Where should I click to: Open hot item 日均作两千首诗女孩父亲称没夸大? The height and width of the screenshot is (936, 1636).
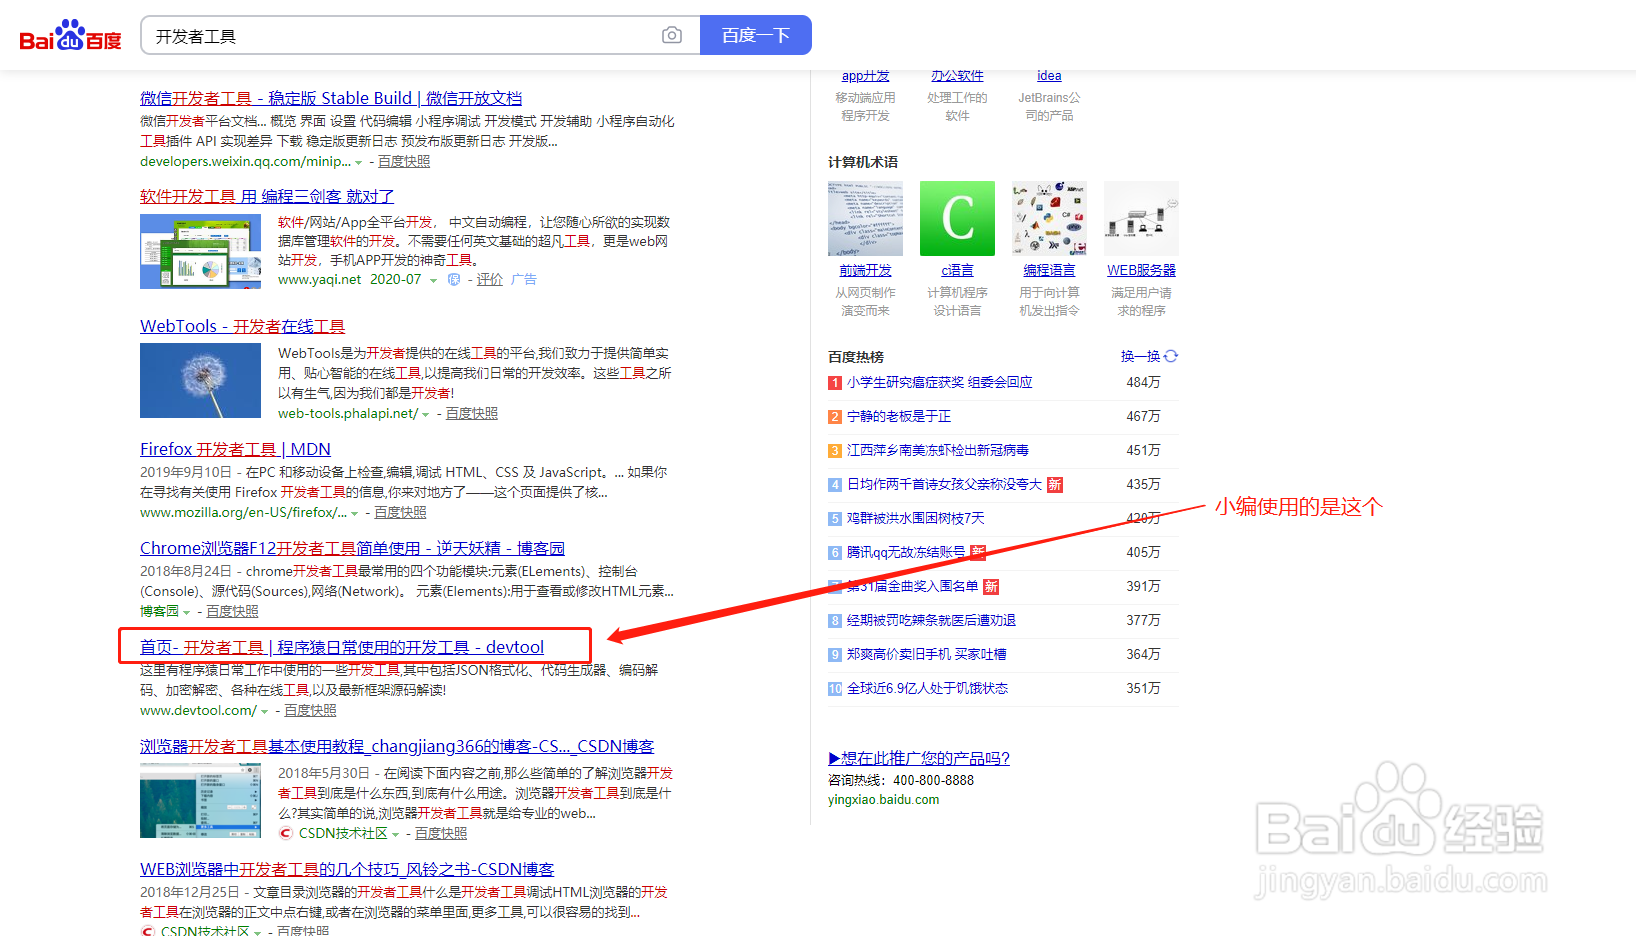[x=944, y=484]
